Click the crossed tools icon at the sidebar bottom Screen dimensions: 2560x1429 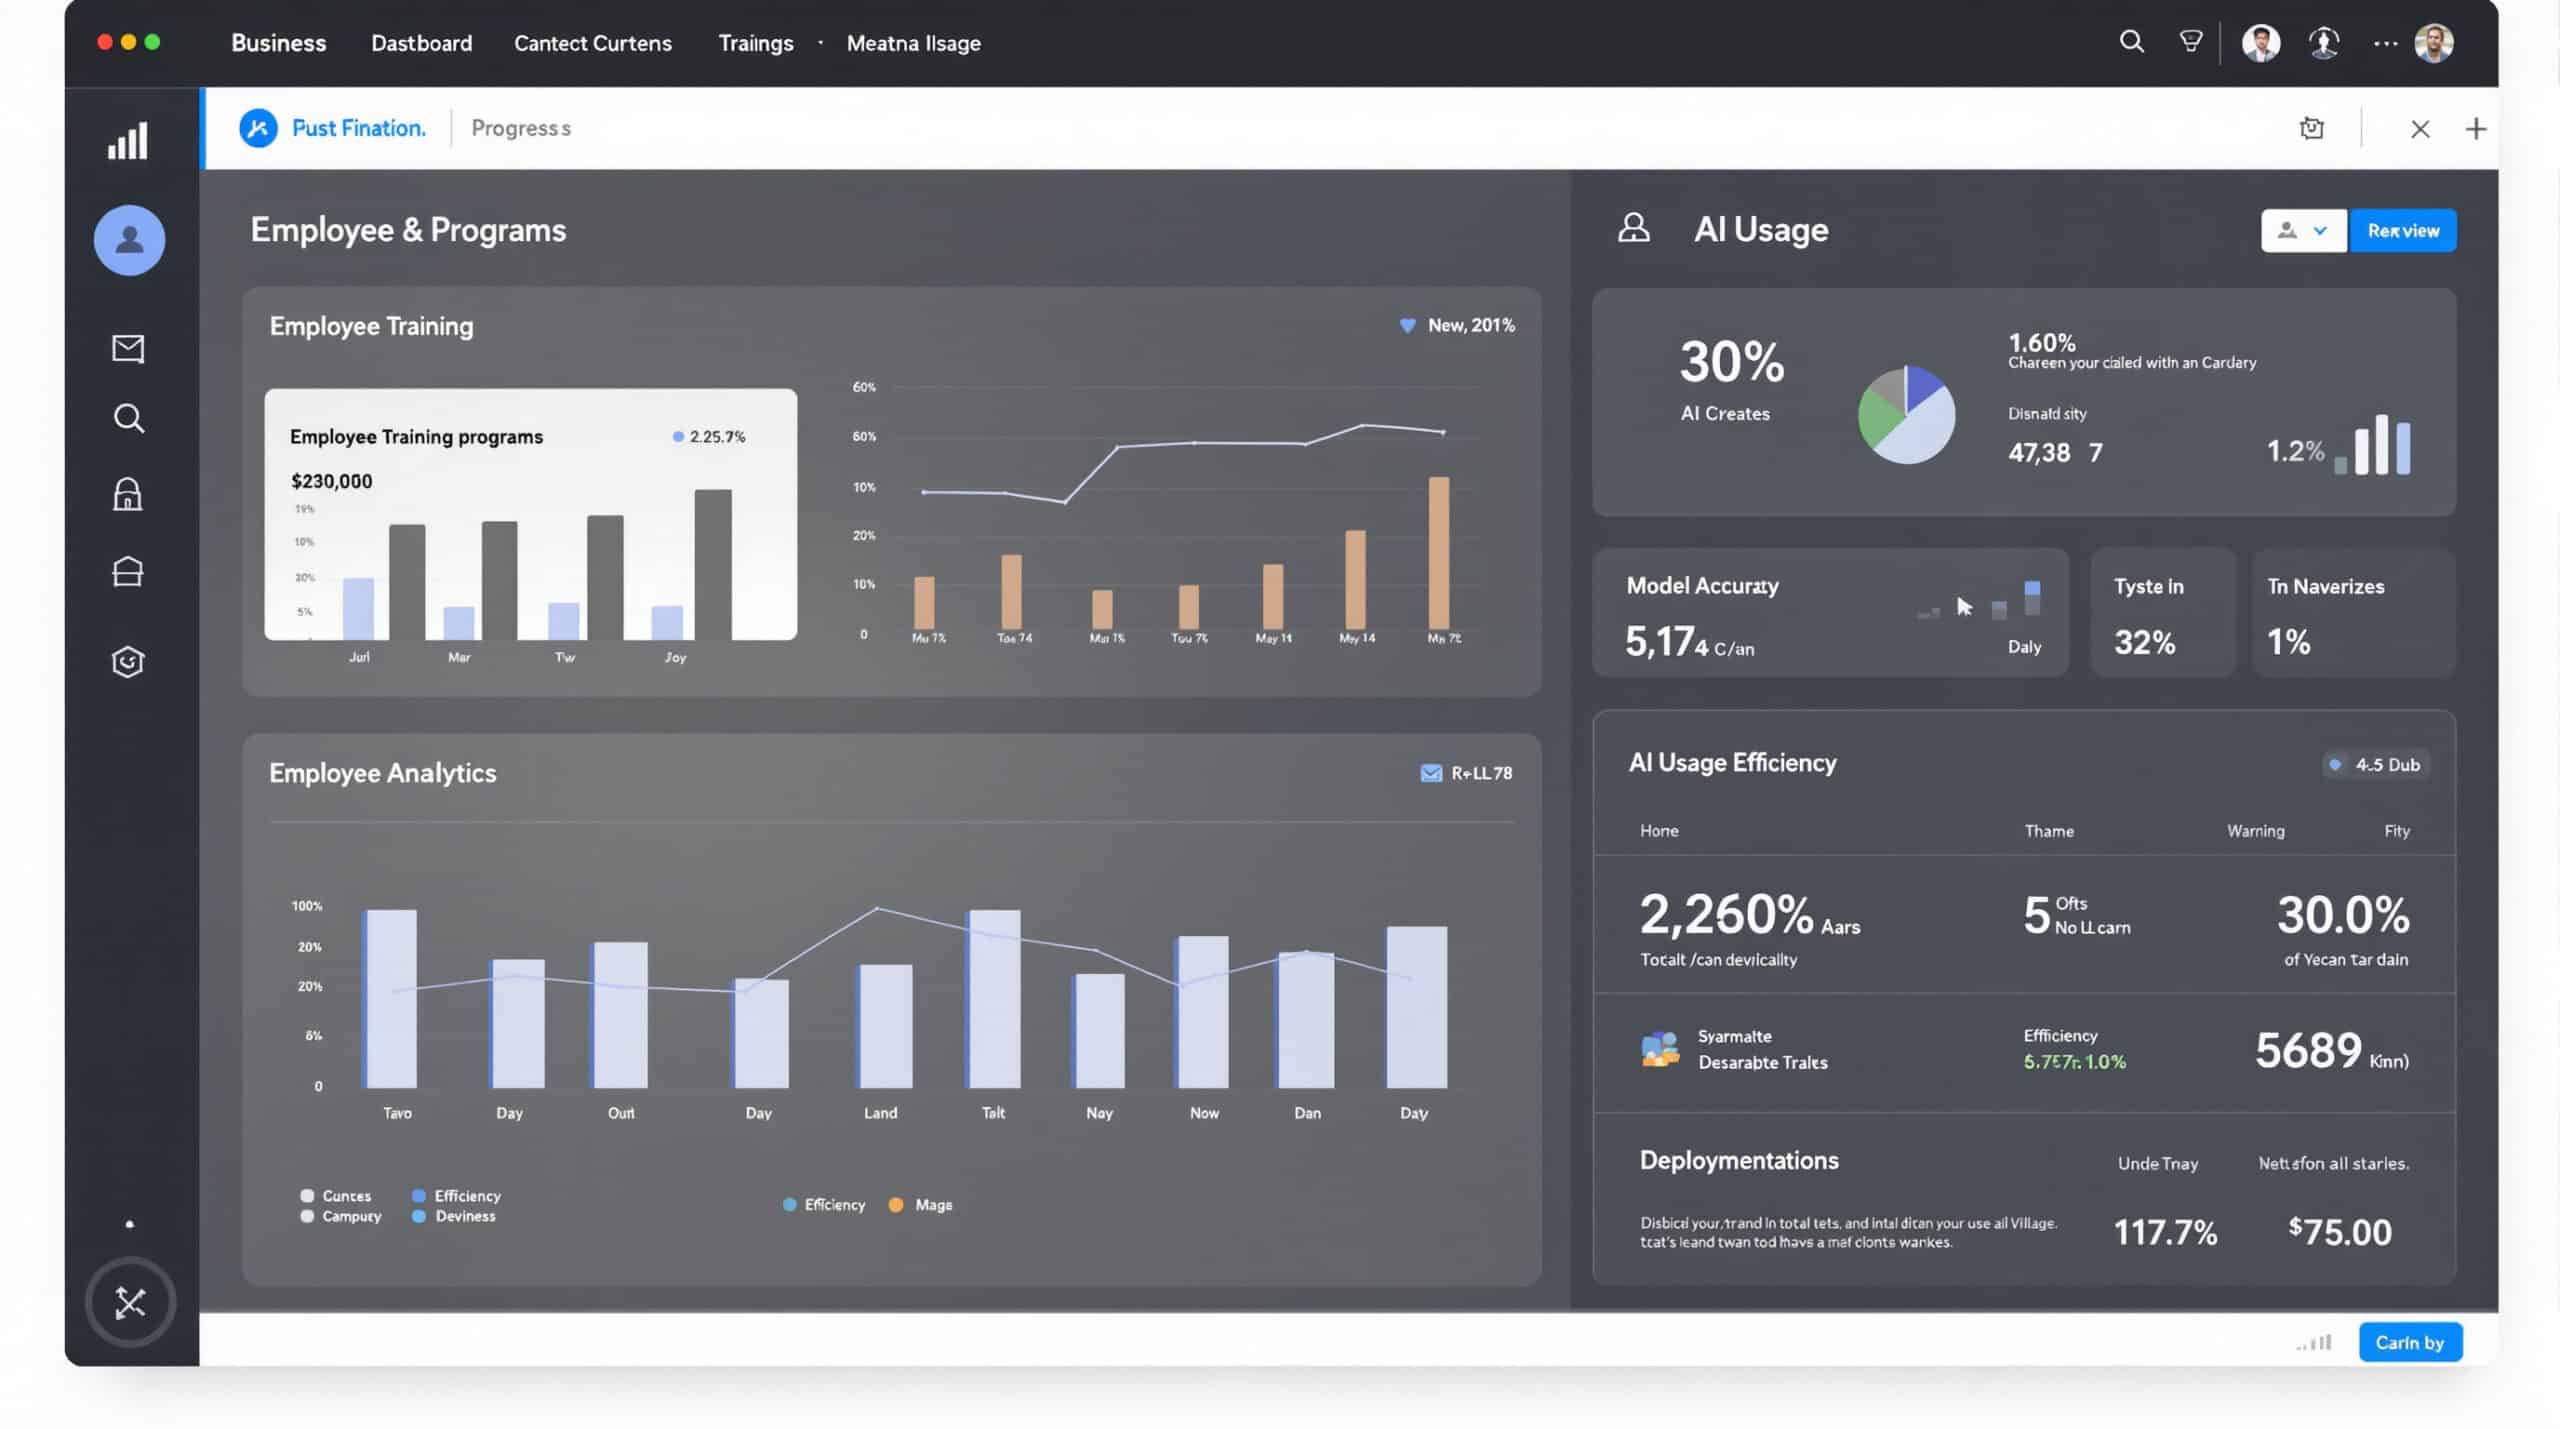(130, 1302)
